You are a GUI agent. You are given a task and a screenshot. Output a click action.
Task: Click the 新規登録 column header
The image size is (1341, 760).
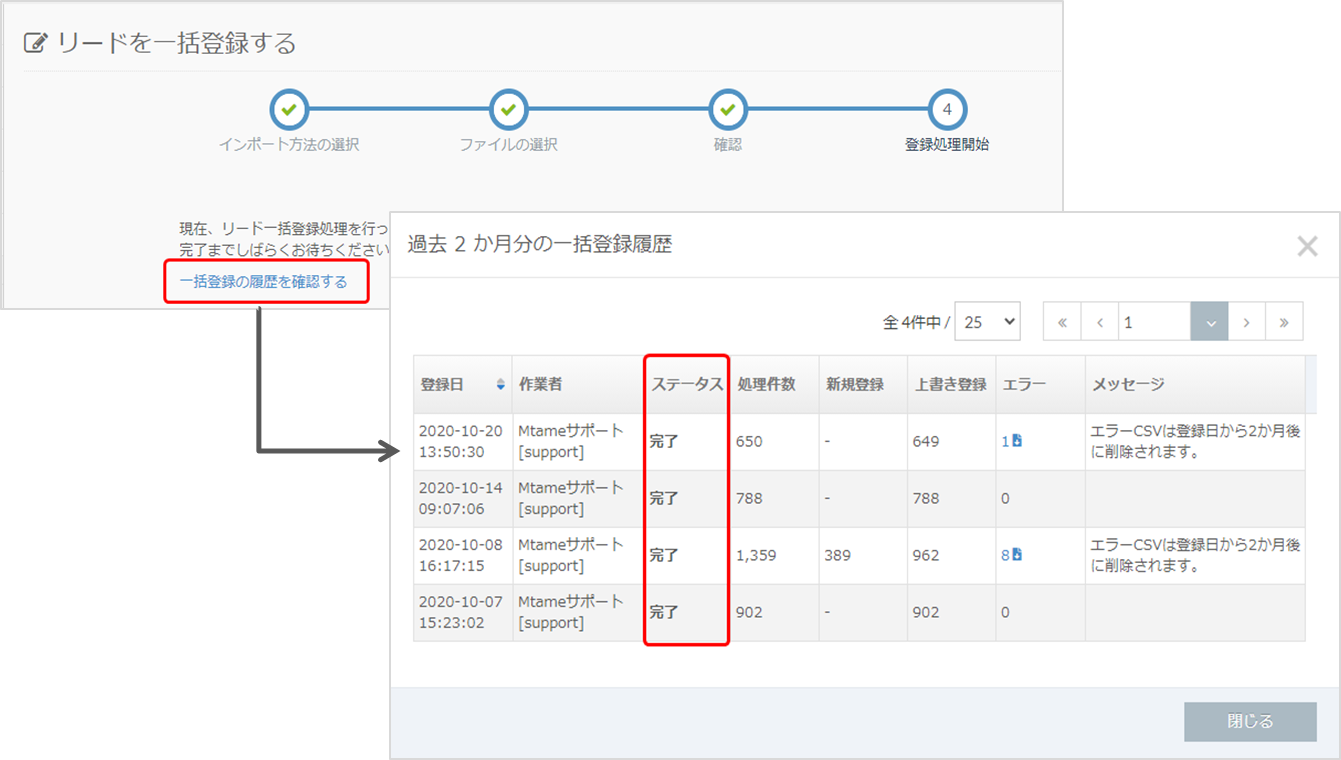coord(862,384)
